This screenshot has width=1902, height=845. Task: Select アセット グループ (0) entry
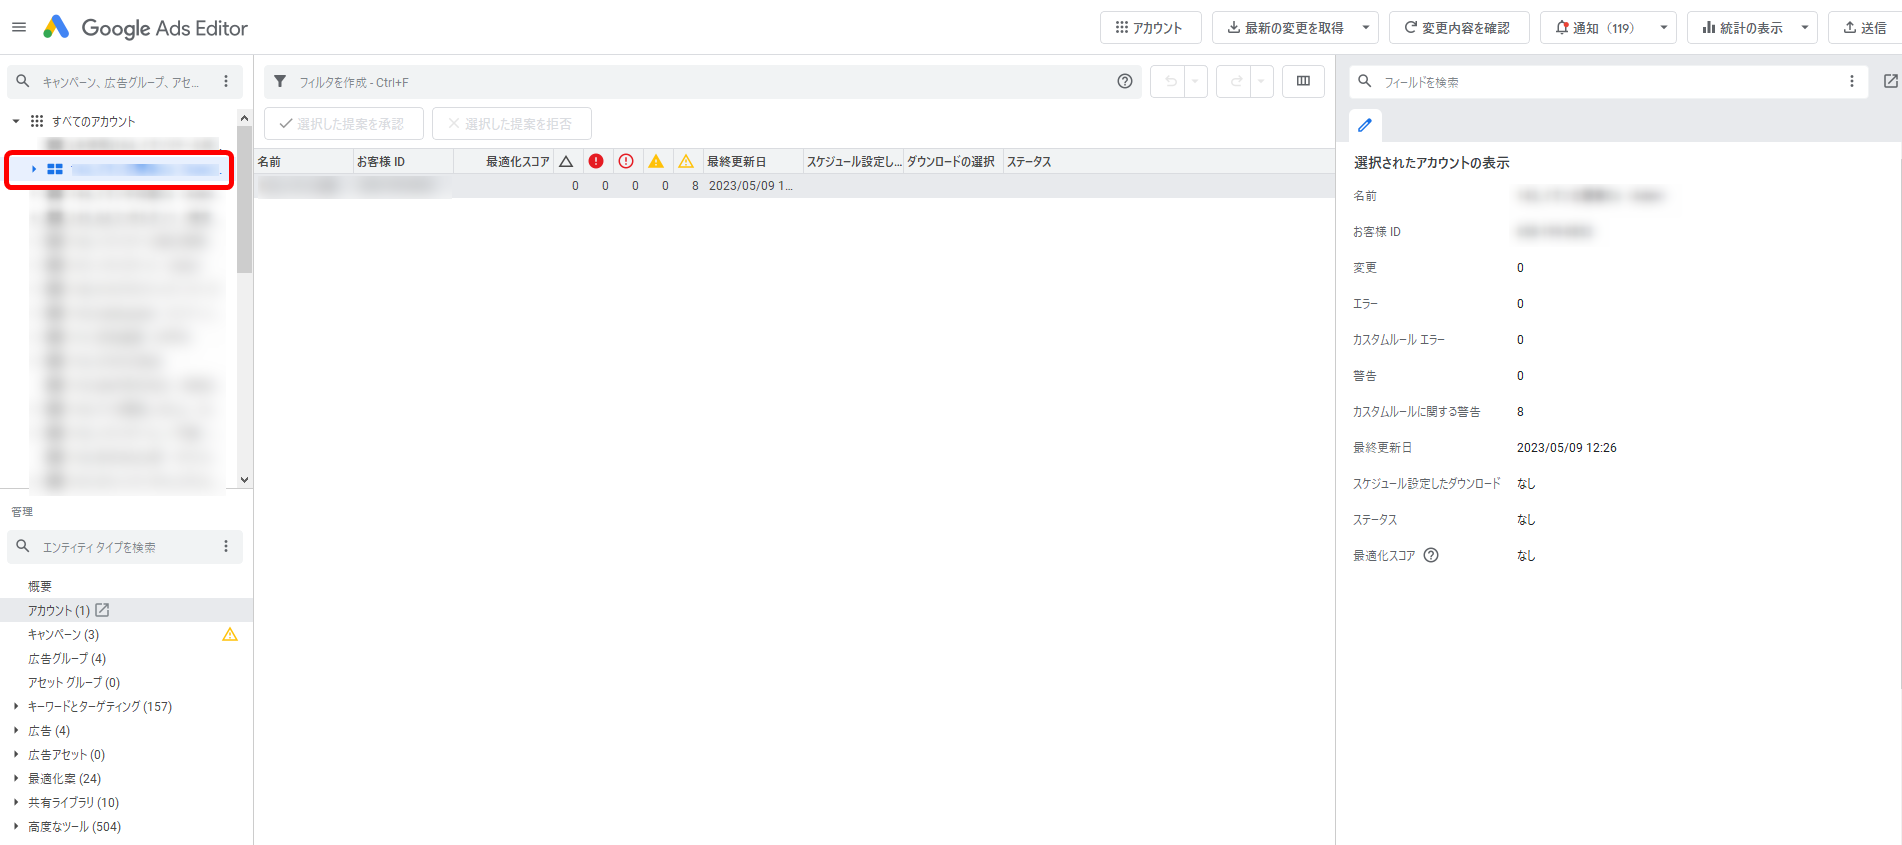coord(74,682)
